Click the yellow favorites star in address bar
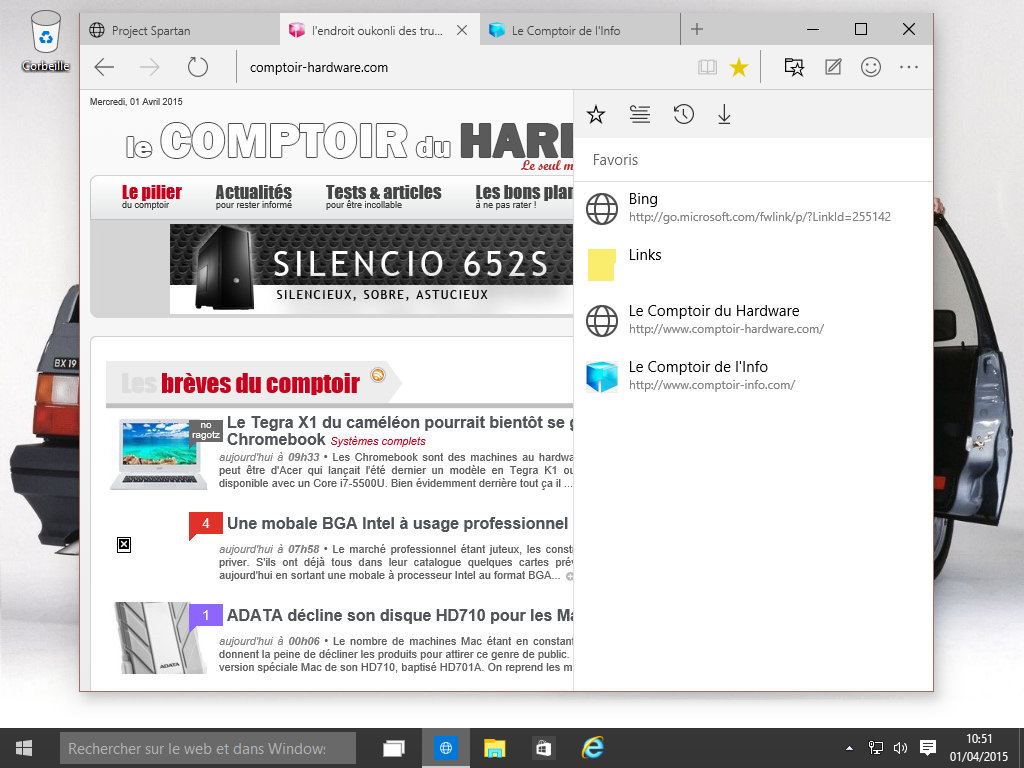1024x768 pixels. click(x=739, y=67)
